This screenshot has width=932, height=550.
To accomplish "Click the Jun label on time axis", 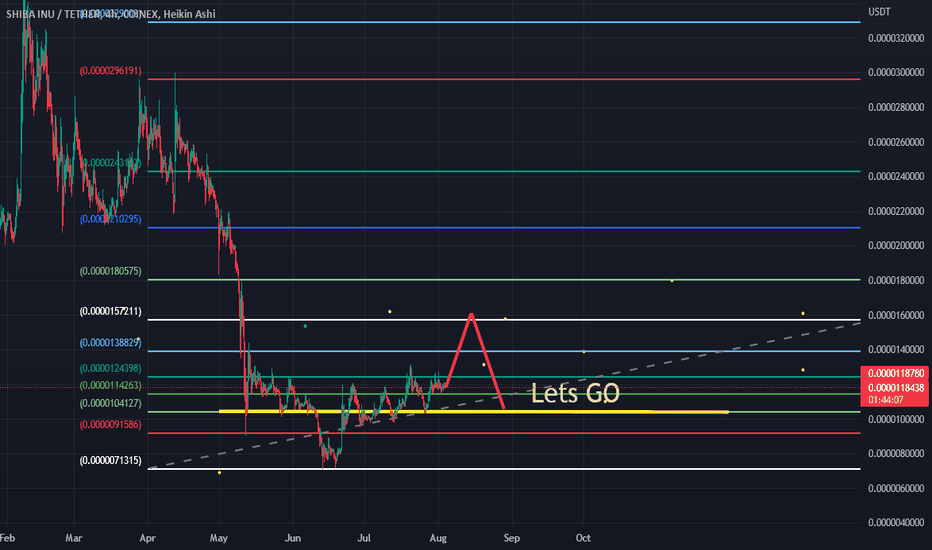I will coord(292,538).
